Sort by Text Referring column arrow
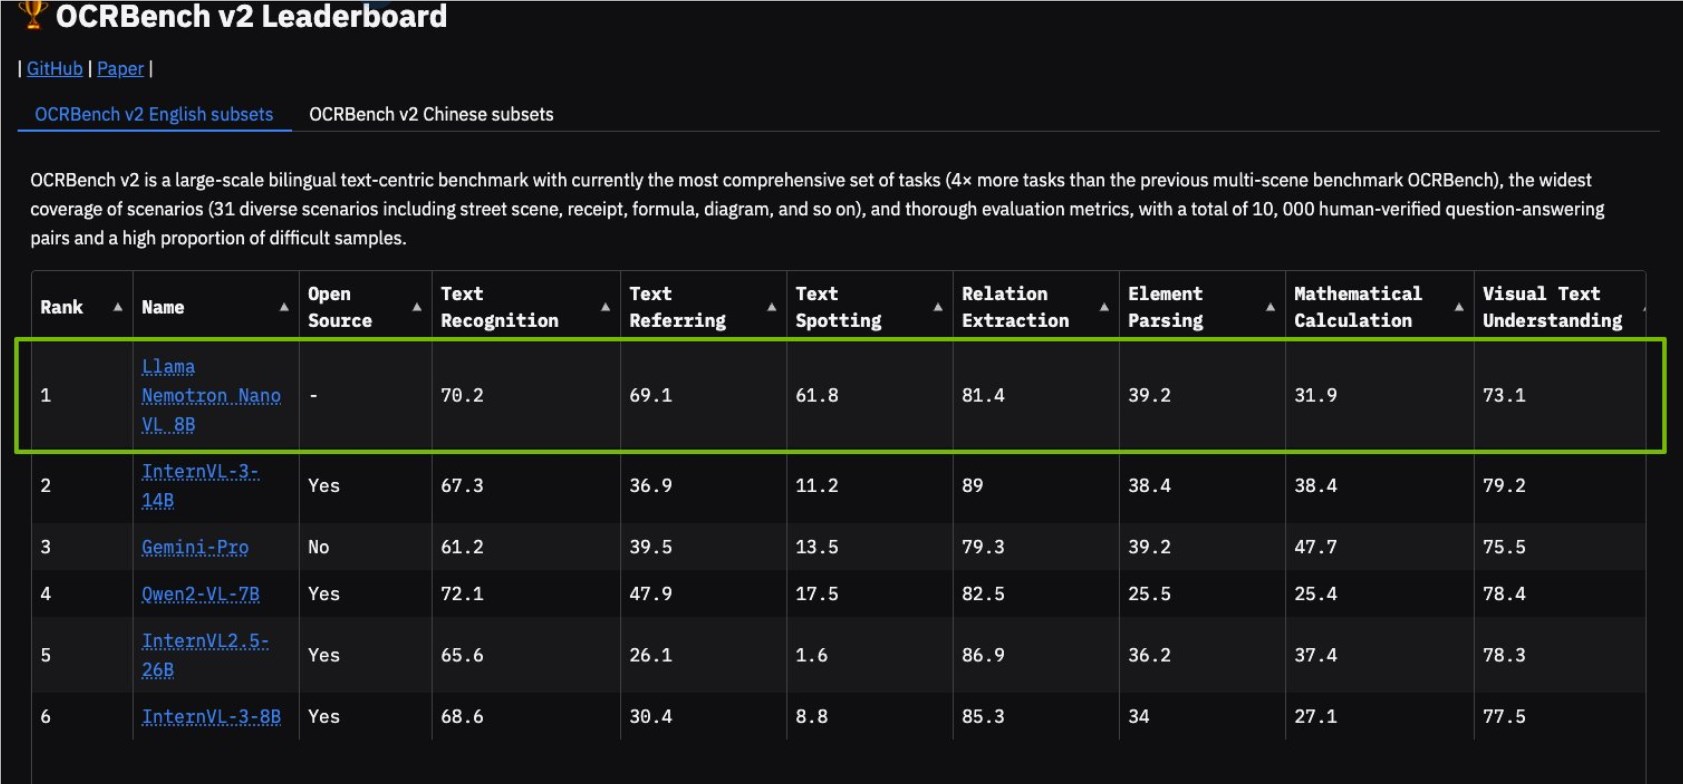The image size is (1683, 784). pos(771,307)
